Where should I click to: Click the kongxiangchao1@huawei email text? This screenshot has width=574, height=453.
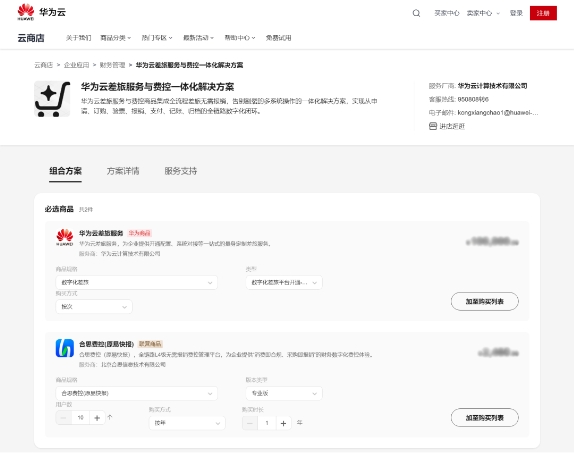point(498,113)
